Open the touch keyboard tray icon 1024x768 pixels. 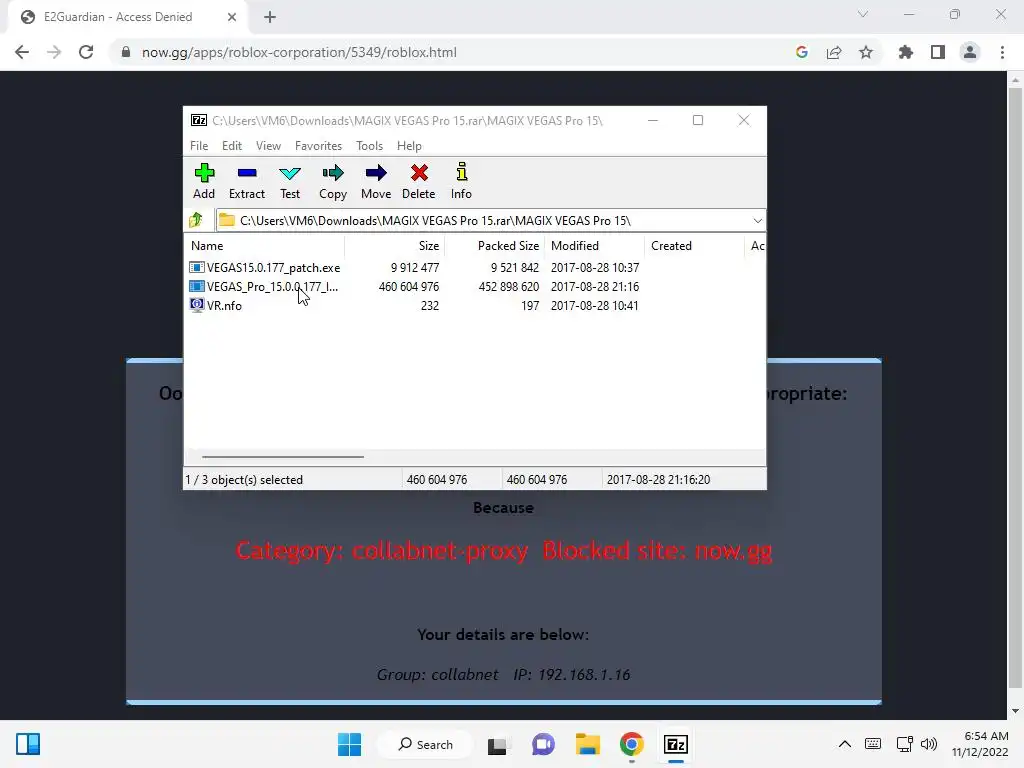tap(873, 744)
